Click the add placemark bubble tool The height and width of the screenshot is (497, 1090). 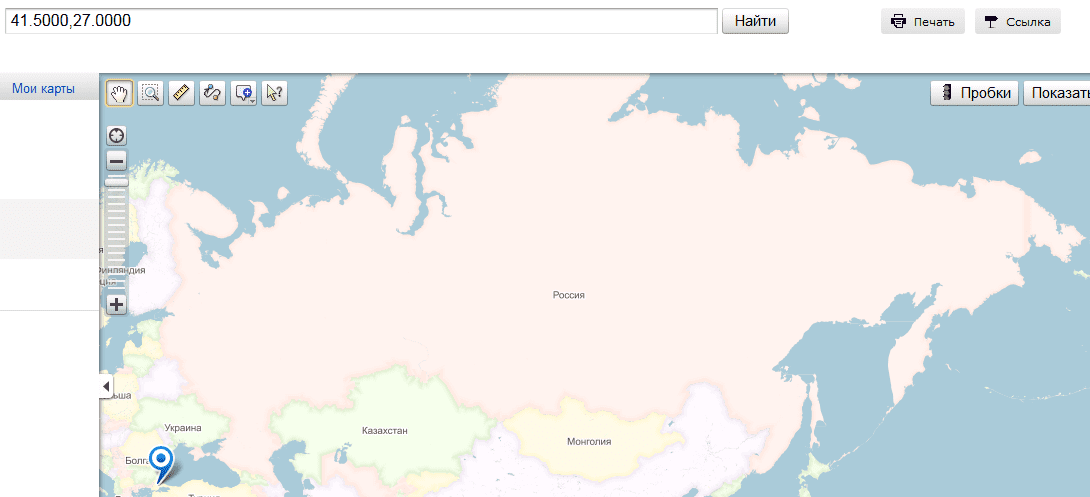pos(244,93)
